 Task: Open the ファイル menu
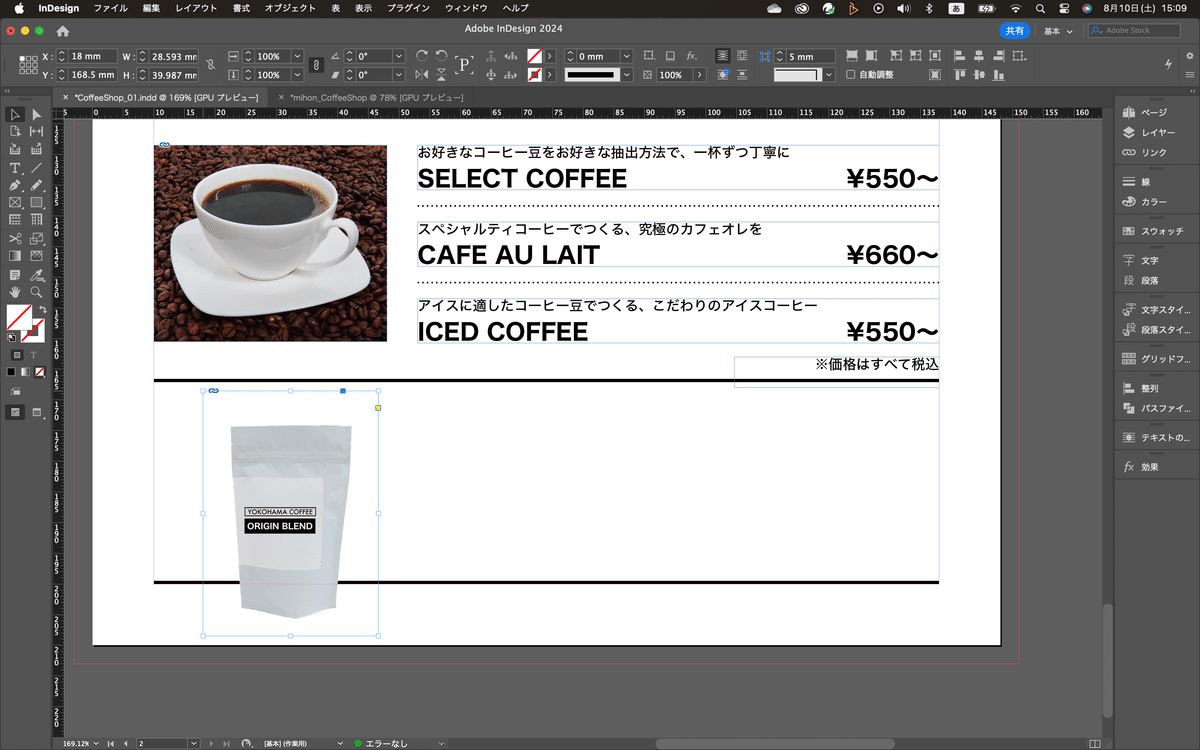110,8
